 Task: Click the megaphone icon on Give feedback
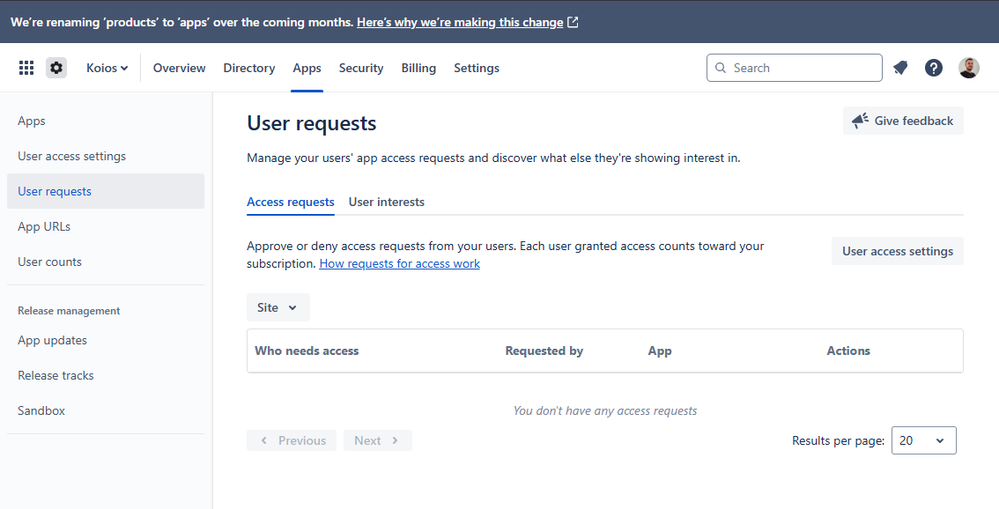(x=860, y=120)
